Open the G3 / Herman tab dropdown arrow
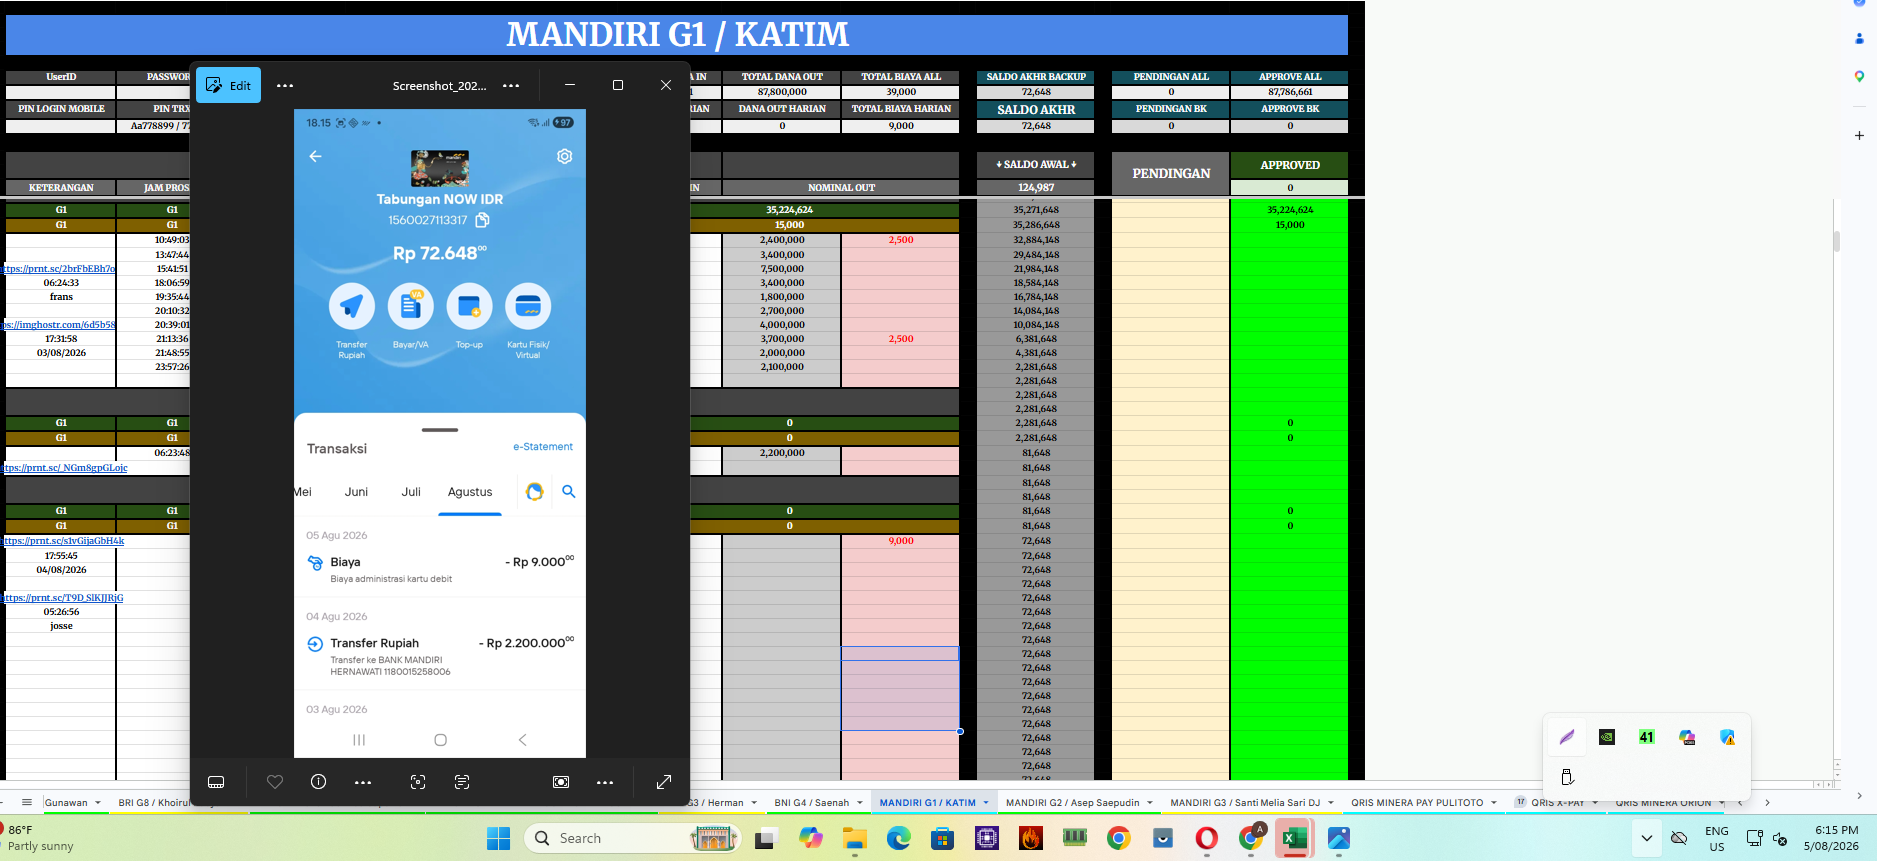This screenshot has height=861, width=1877. pos(753,803)
